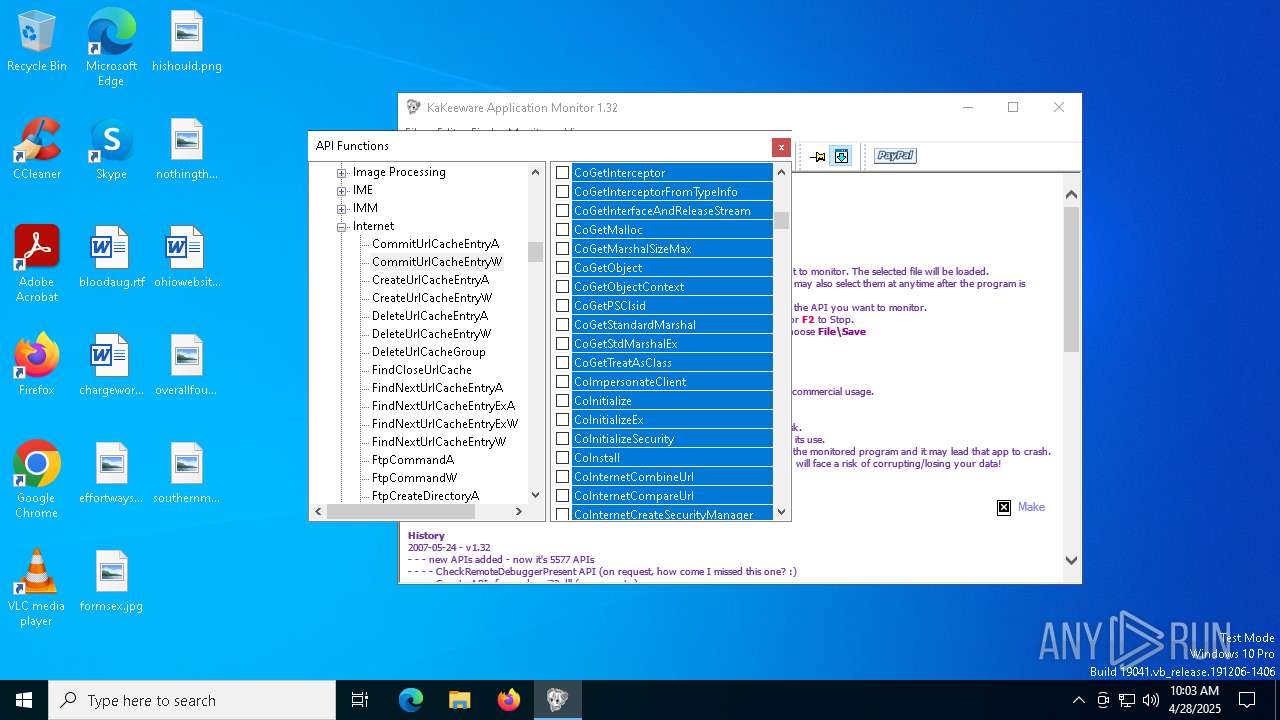Select FtpCreateDirectoryA in the tree

pyautogui.click(x=425, y=496)
